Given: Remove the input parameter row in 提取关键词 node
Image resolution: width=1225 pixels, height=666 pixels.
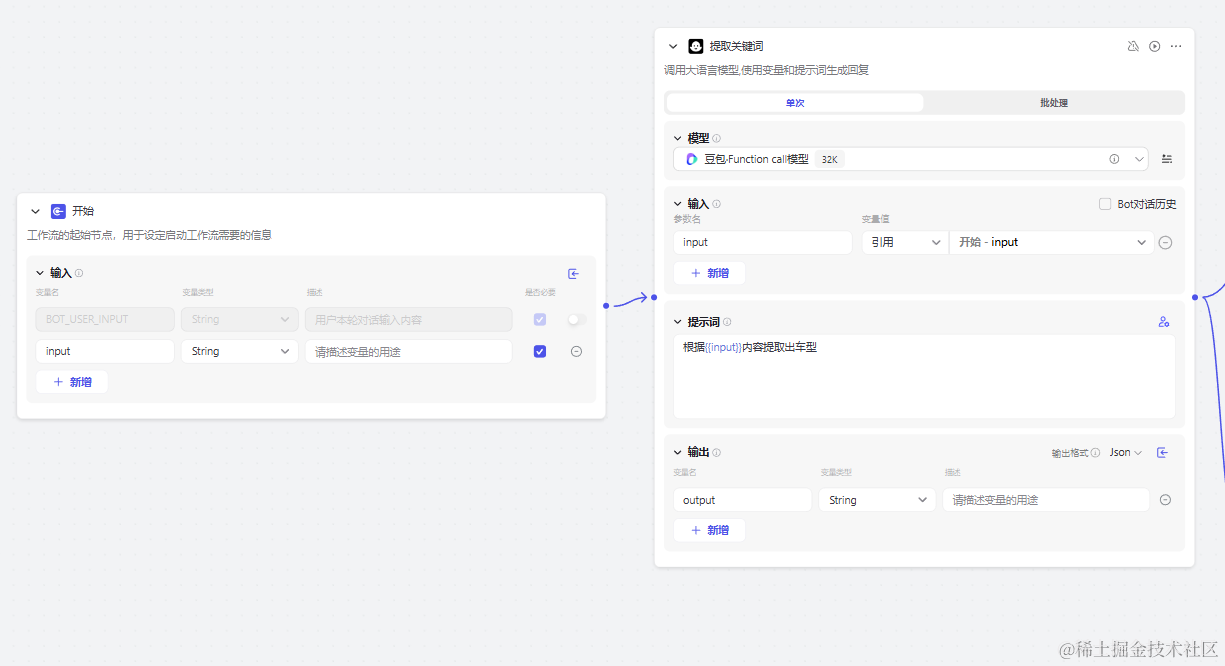Looking at the screenshot, I should 1165,242.
